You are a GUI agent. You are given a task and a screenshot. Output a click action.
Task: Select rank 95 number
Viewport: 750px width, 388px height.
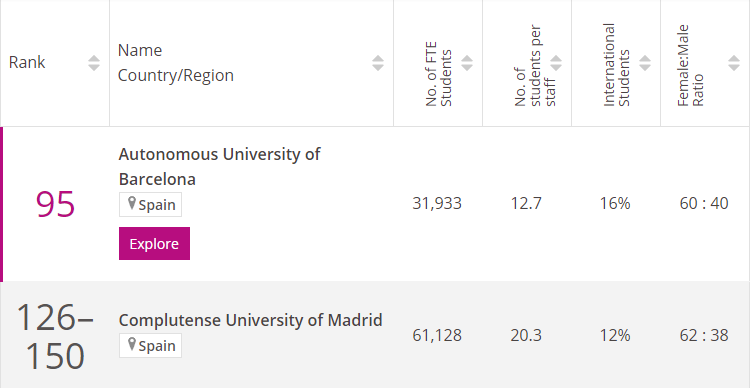(x=55, y=204)
